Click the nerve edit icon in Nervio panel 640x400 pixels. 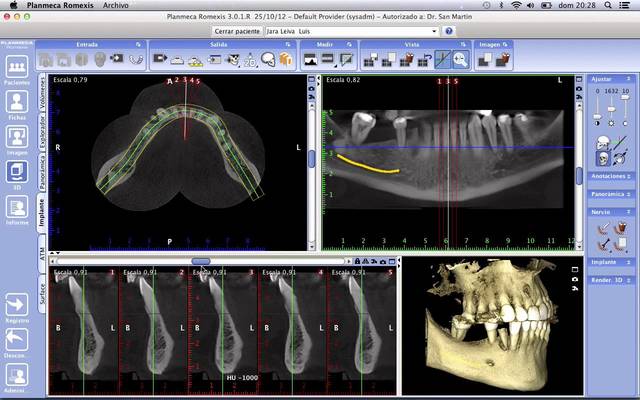pos(603,244)
